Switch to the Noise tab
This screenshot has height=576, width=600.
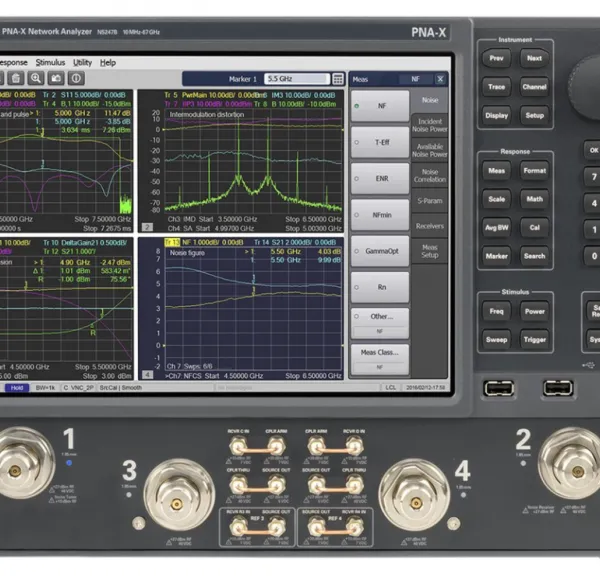coord(430,100)
